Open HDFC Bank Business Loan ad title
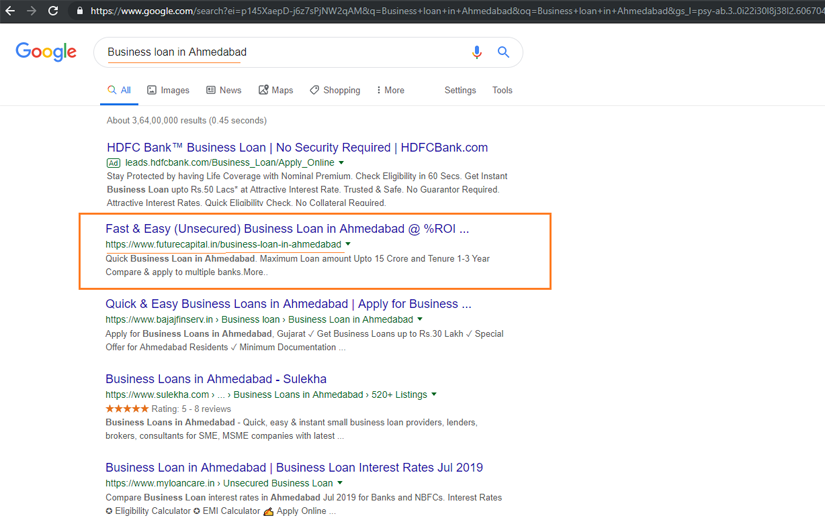 click(x=297, y=147)
